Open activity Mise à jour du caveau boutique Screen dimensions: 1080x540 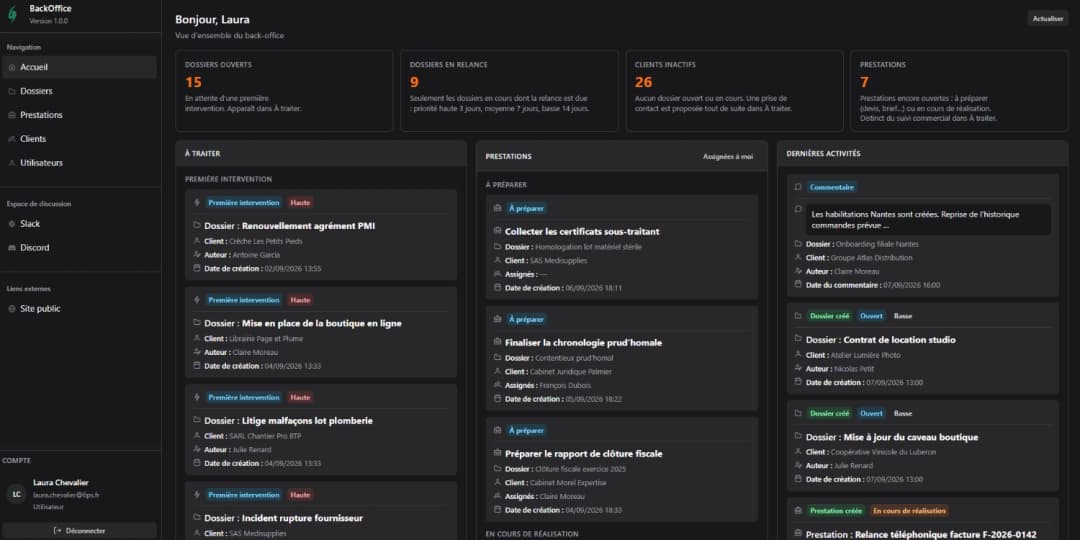point(923,446)
